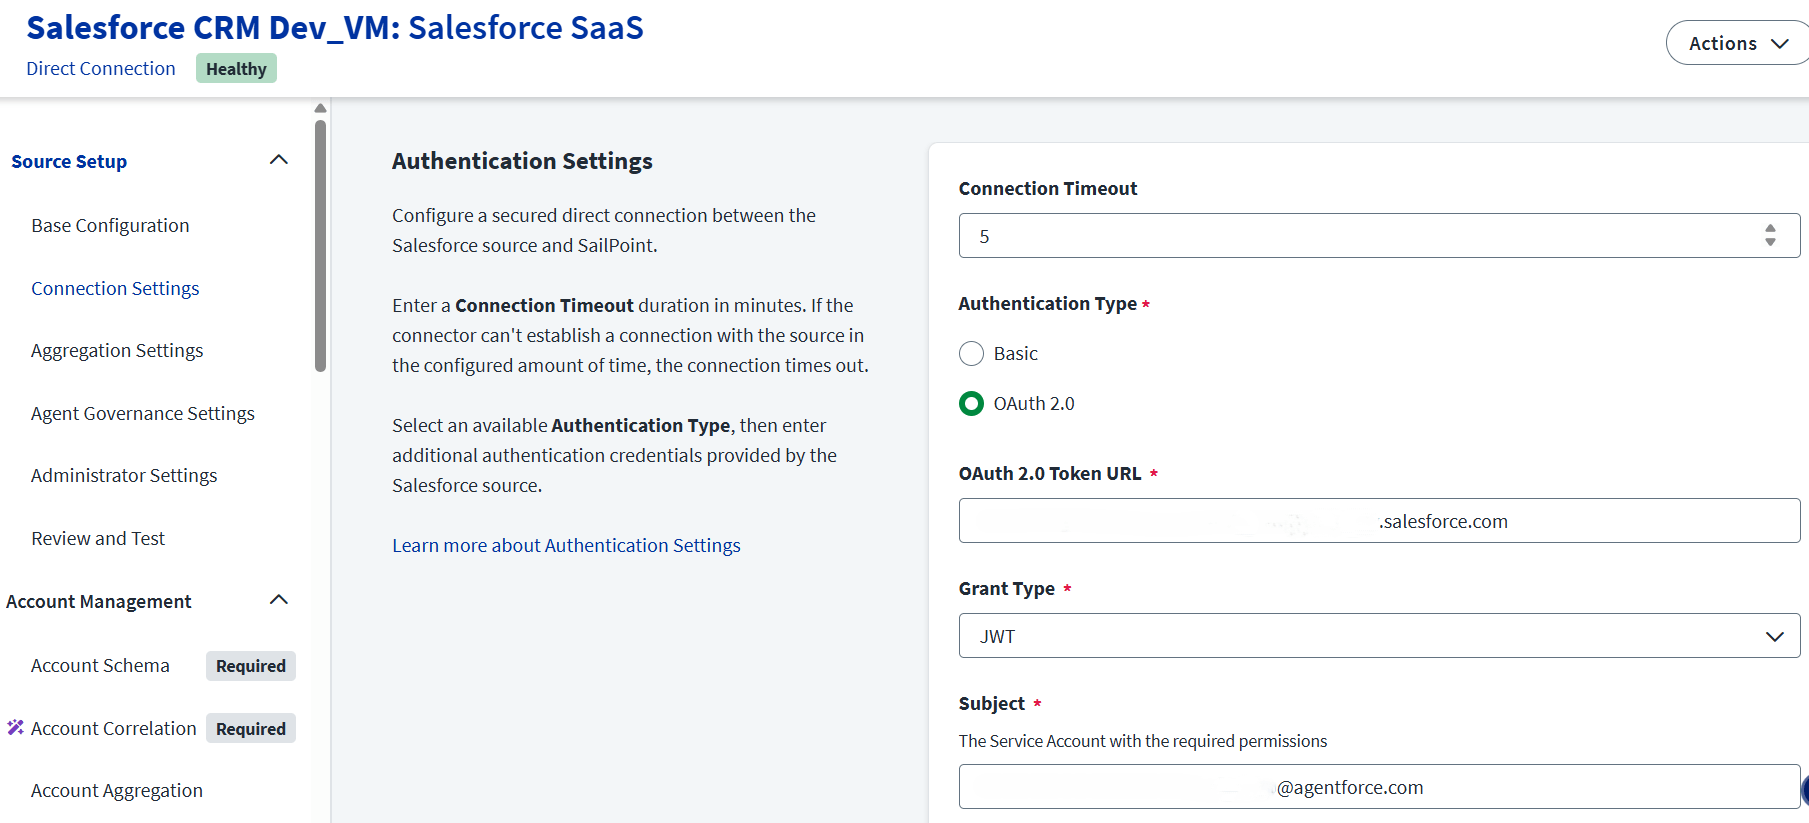Select the OAuth 2.0 radio button

[x=971, y=403]
